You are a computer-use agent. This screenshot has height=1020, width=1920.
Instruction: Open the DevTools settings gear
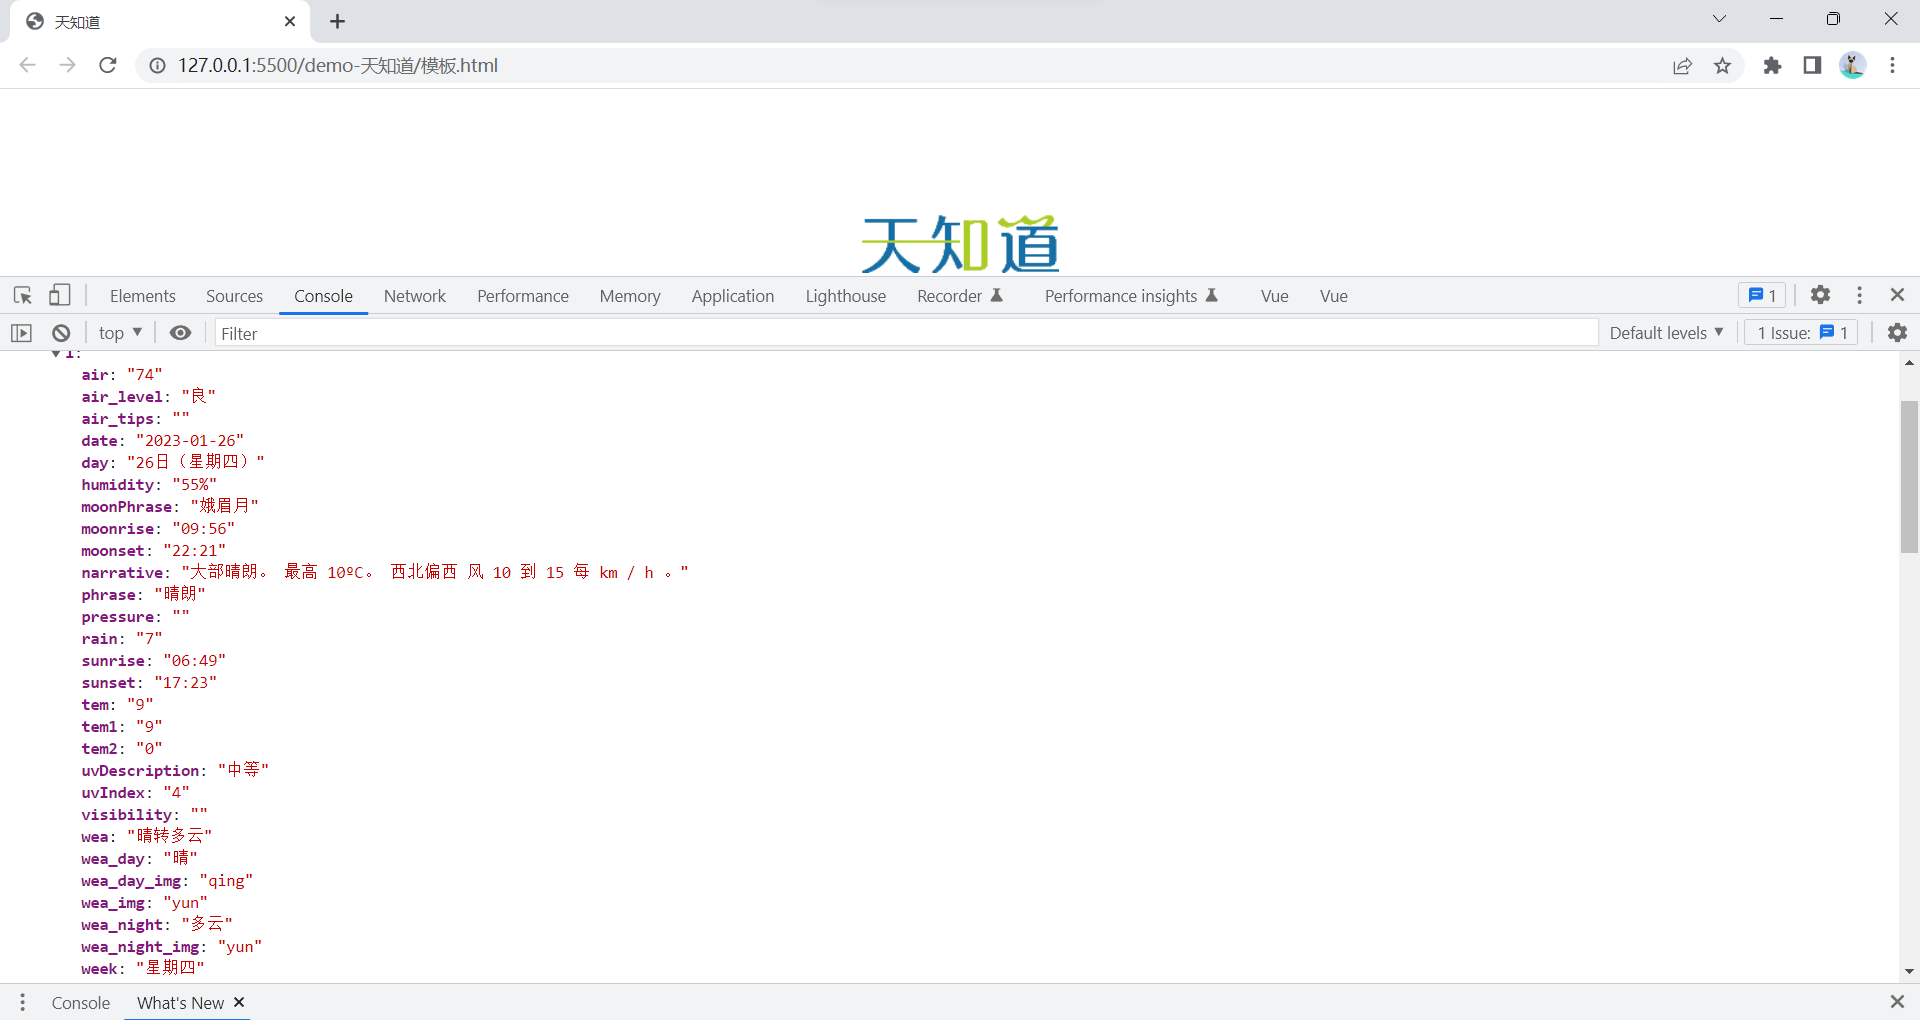point(1820,295)
